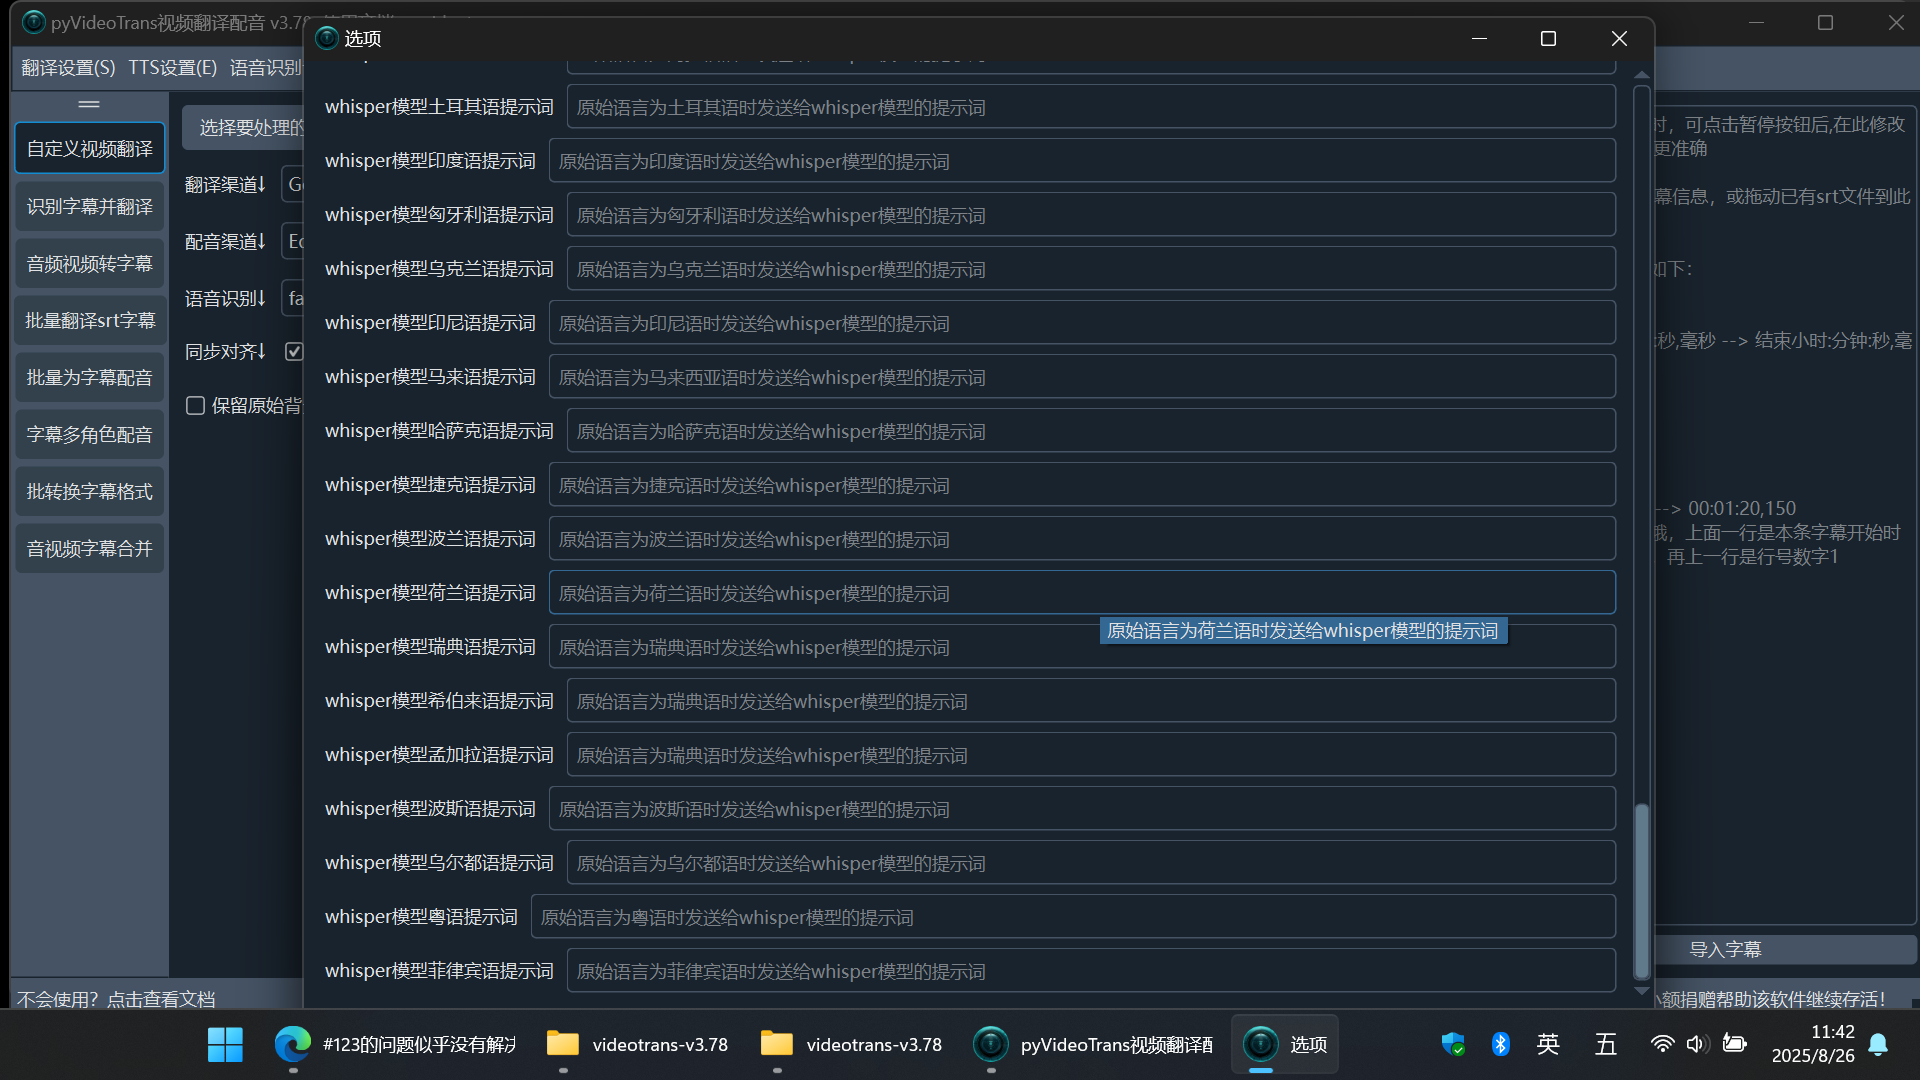Image resolution: width=1920 pixels, height=1080 pixels.
Task: Open the 语音识别 dropdown
Action: point(293,298)
